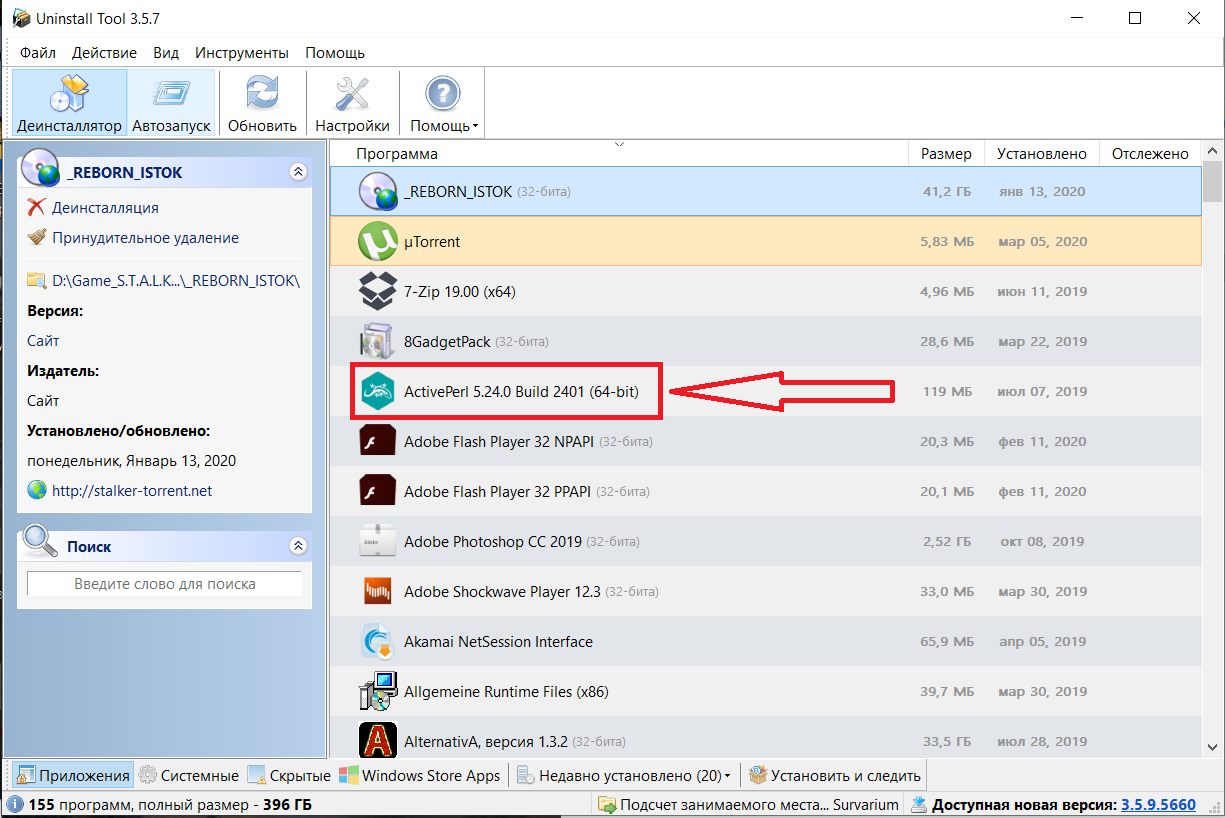Image resolution: width=1225 pixels, height=818 pixels.
Task: Switch to Windows Store Apps tab
Action: pyautogui.click(x=420, y=775)
